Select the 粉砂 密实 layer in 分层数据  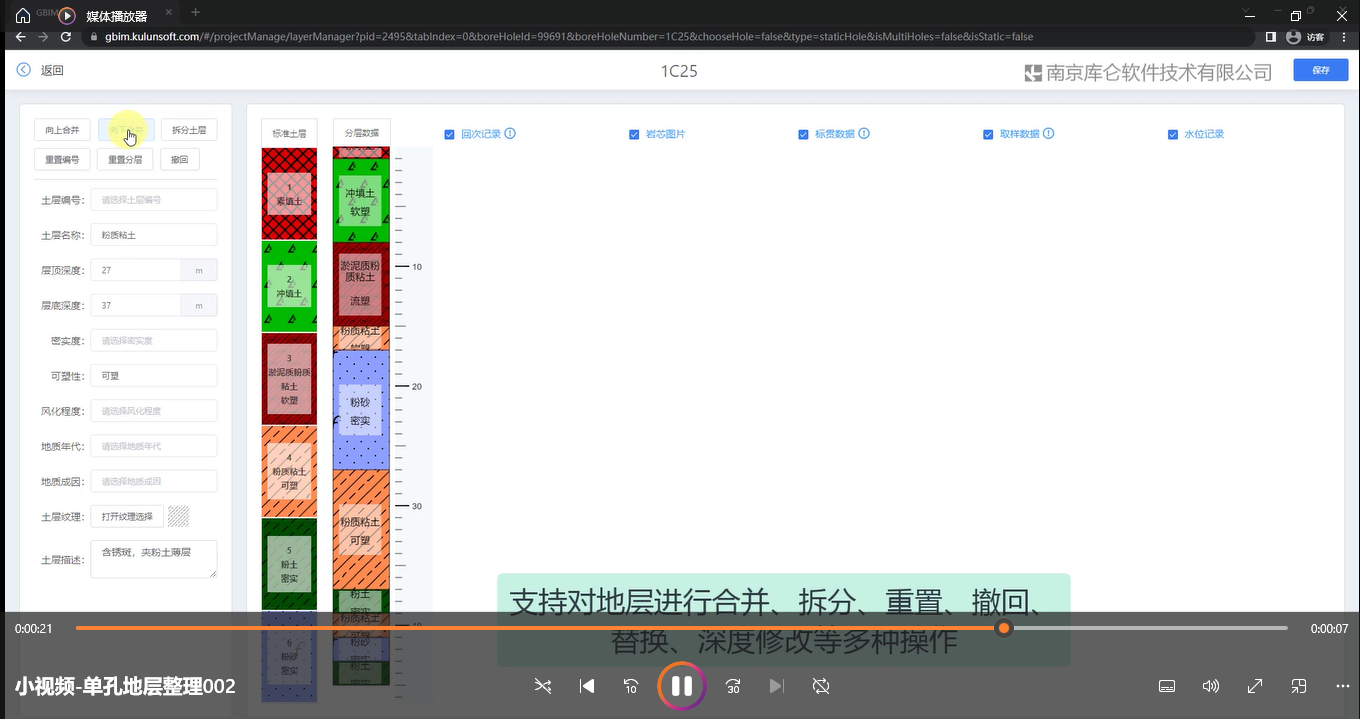[361, 410]
